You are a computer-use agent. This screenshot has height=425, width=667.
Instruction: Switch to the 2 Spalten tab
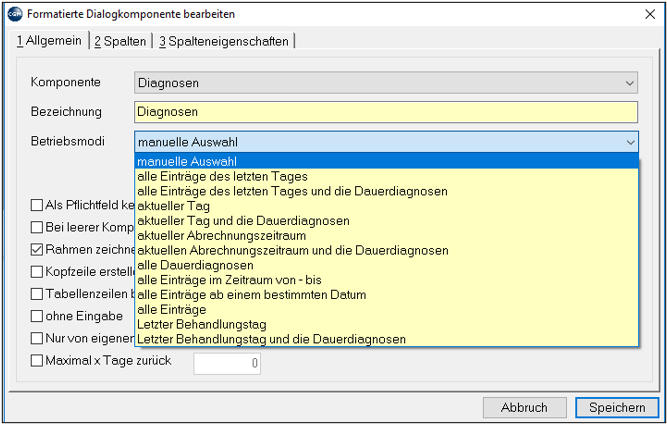[120, 41]
